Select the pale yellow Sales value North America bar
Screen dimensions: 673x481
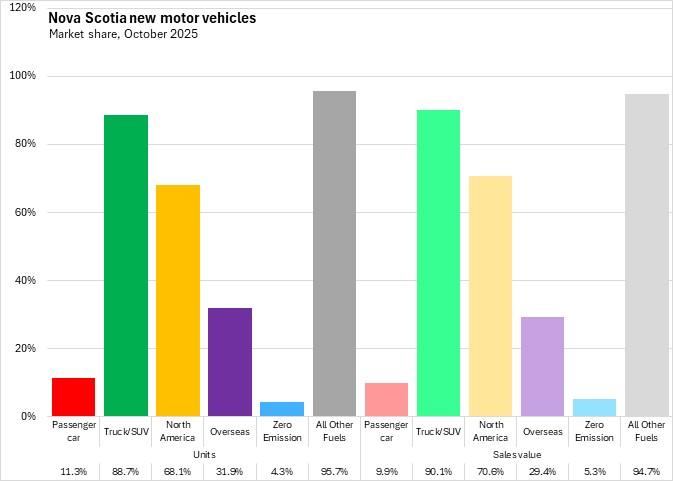pos(490,296)
